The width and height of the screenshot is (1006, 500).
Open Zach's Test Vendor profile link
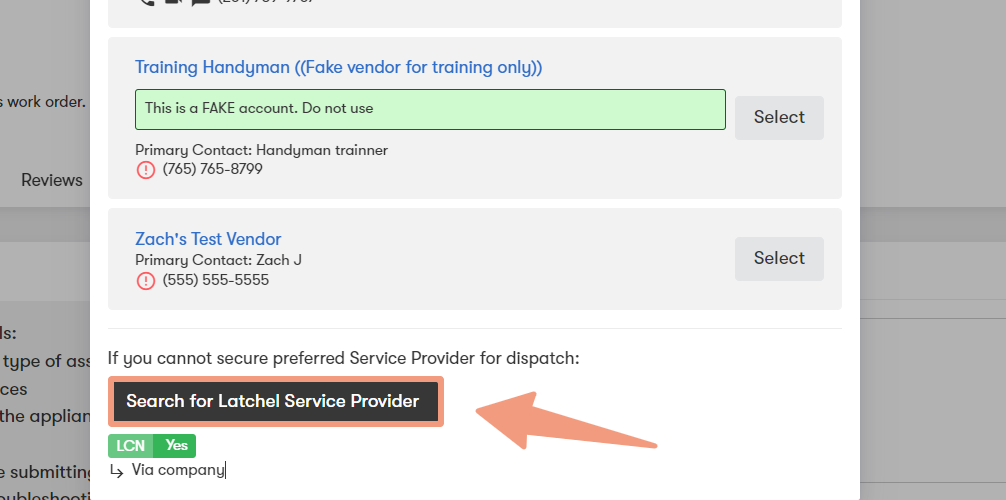[x=208, y=239]
